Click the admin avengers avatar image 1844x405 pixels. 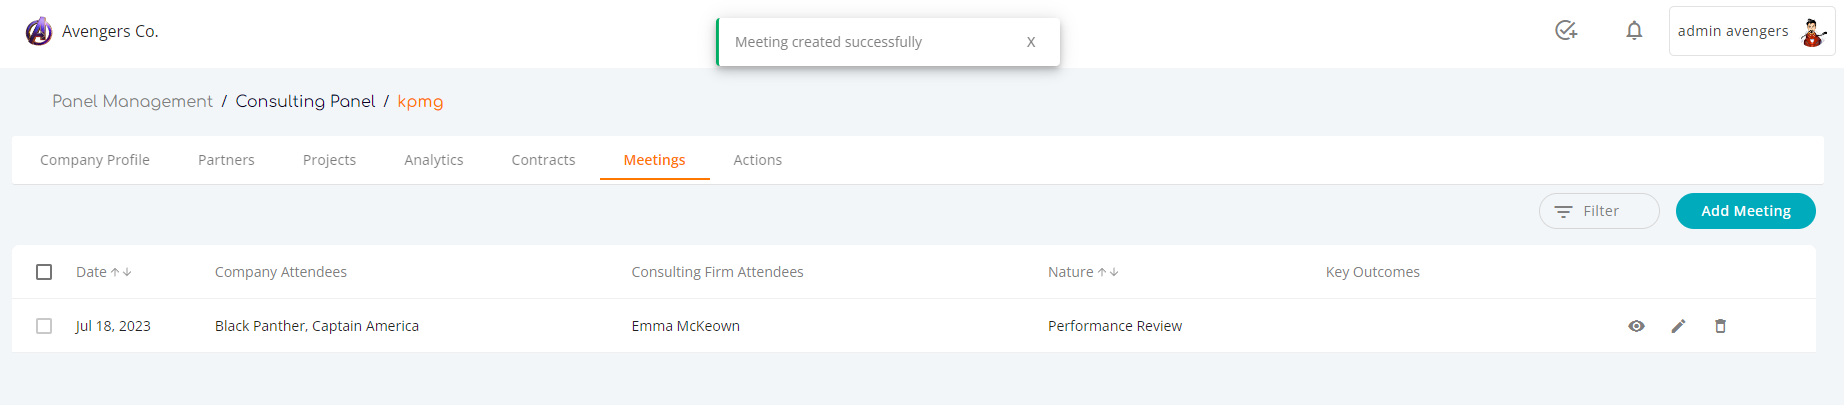pyautogui.click(x=1812, y=32)
